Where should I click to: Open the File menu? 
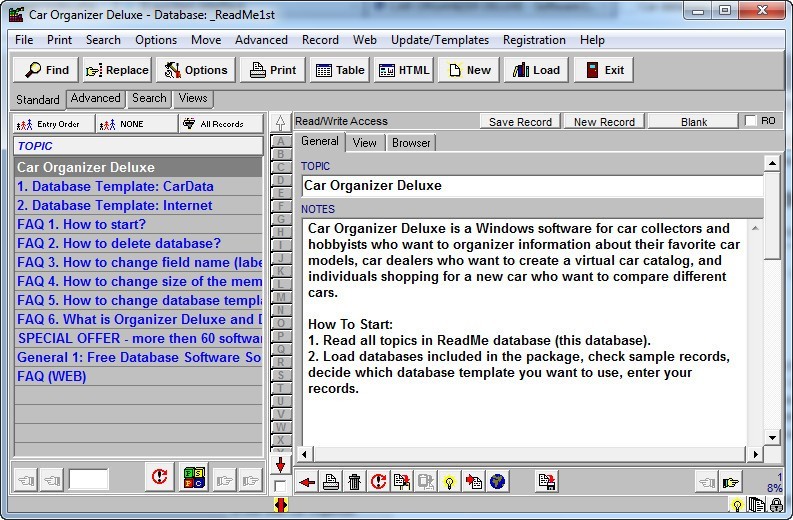click(x=24, y=40)
